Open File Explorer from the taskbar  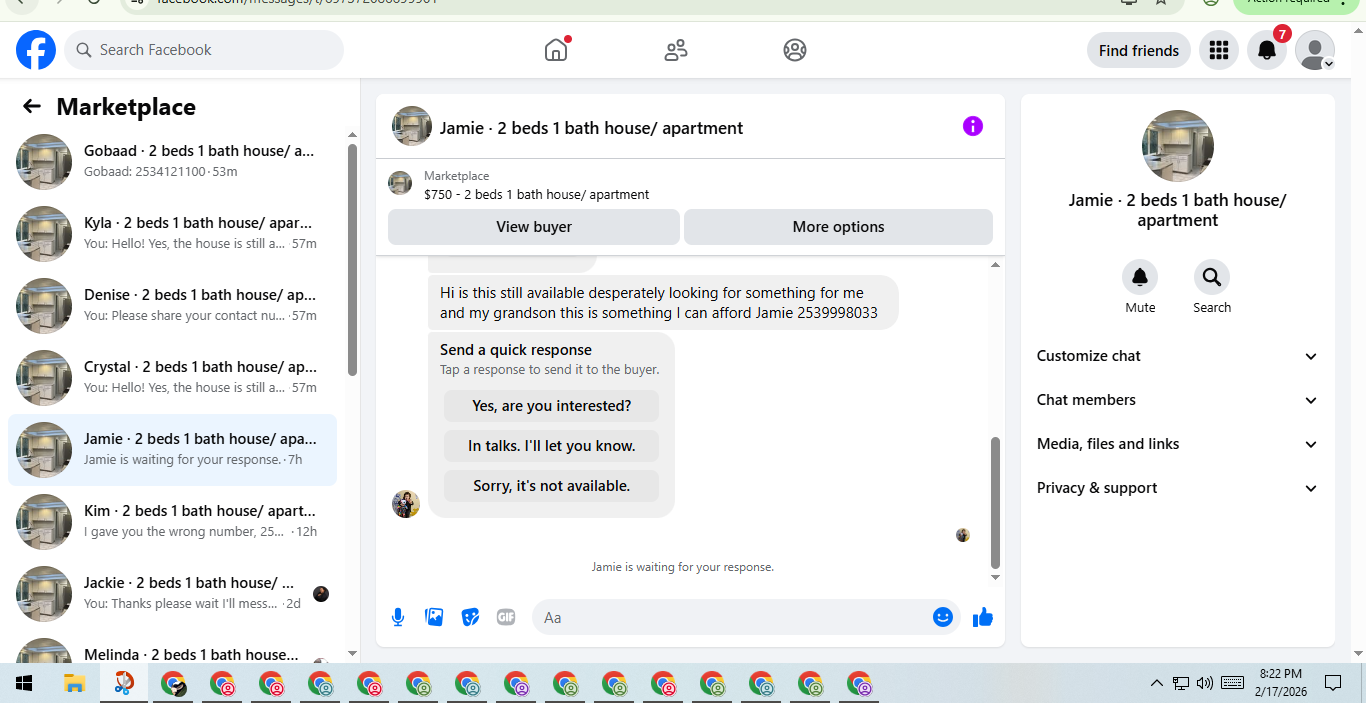point(75,684)
